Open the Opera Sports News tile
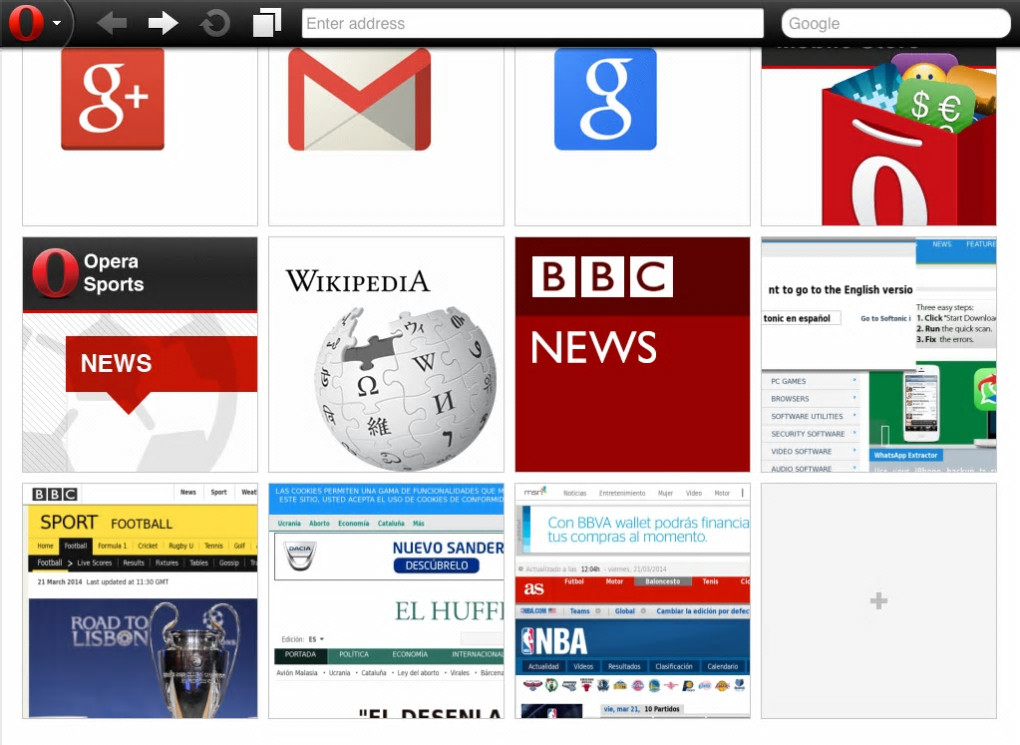The height and width of the screenshot is (745, 1020). (140, 355)
